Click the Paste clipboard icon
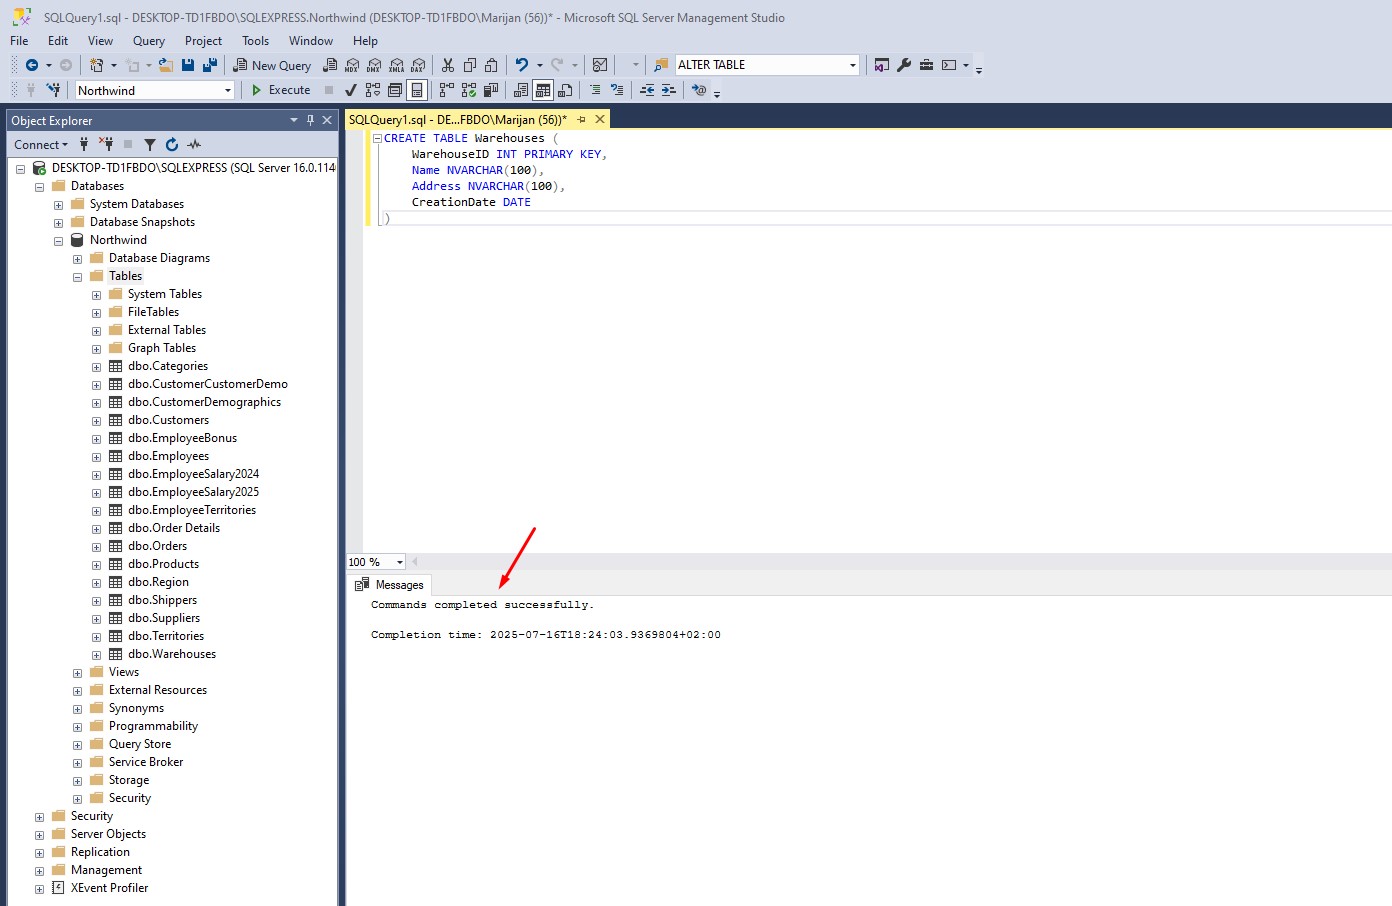1392x906 pixels. [491, 65]
